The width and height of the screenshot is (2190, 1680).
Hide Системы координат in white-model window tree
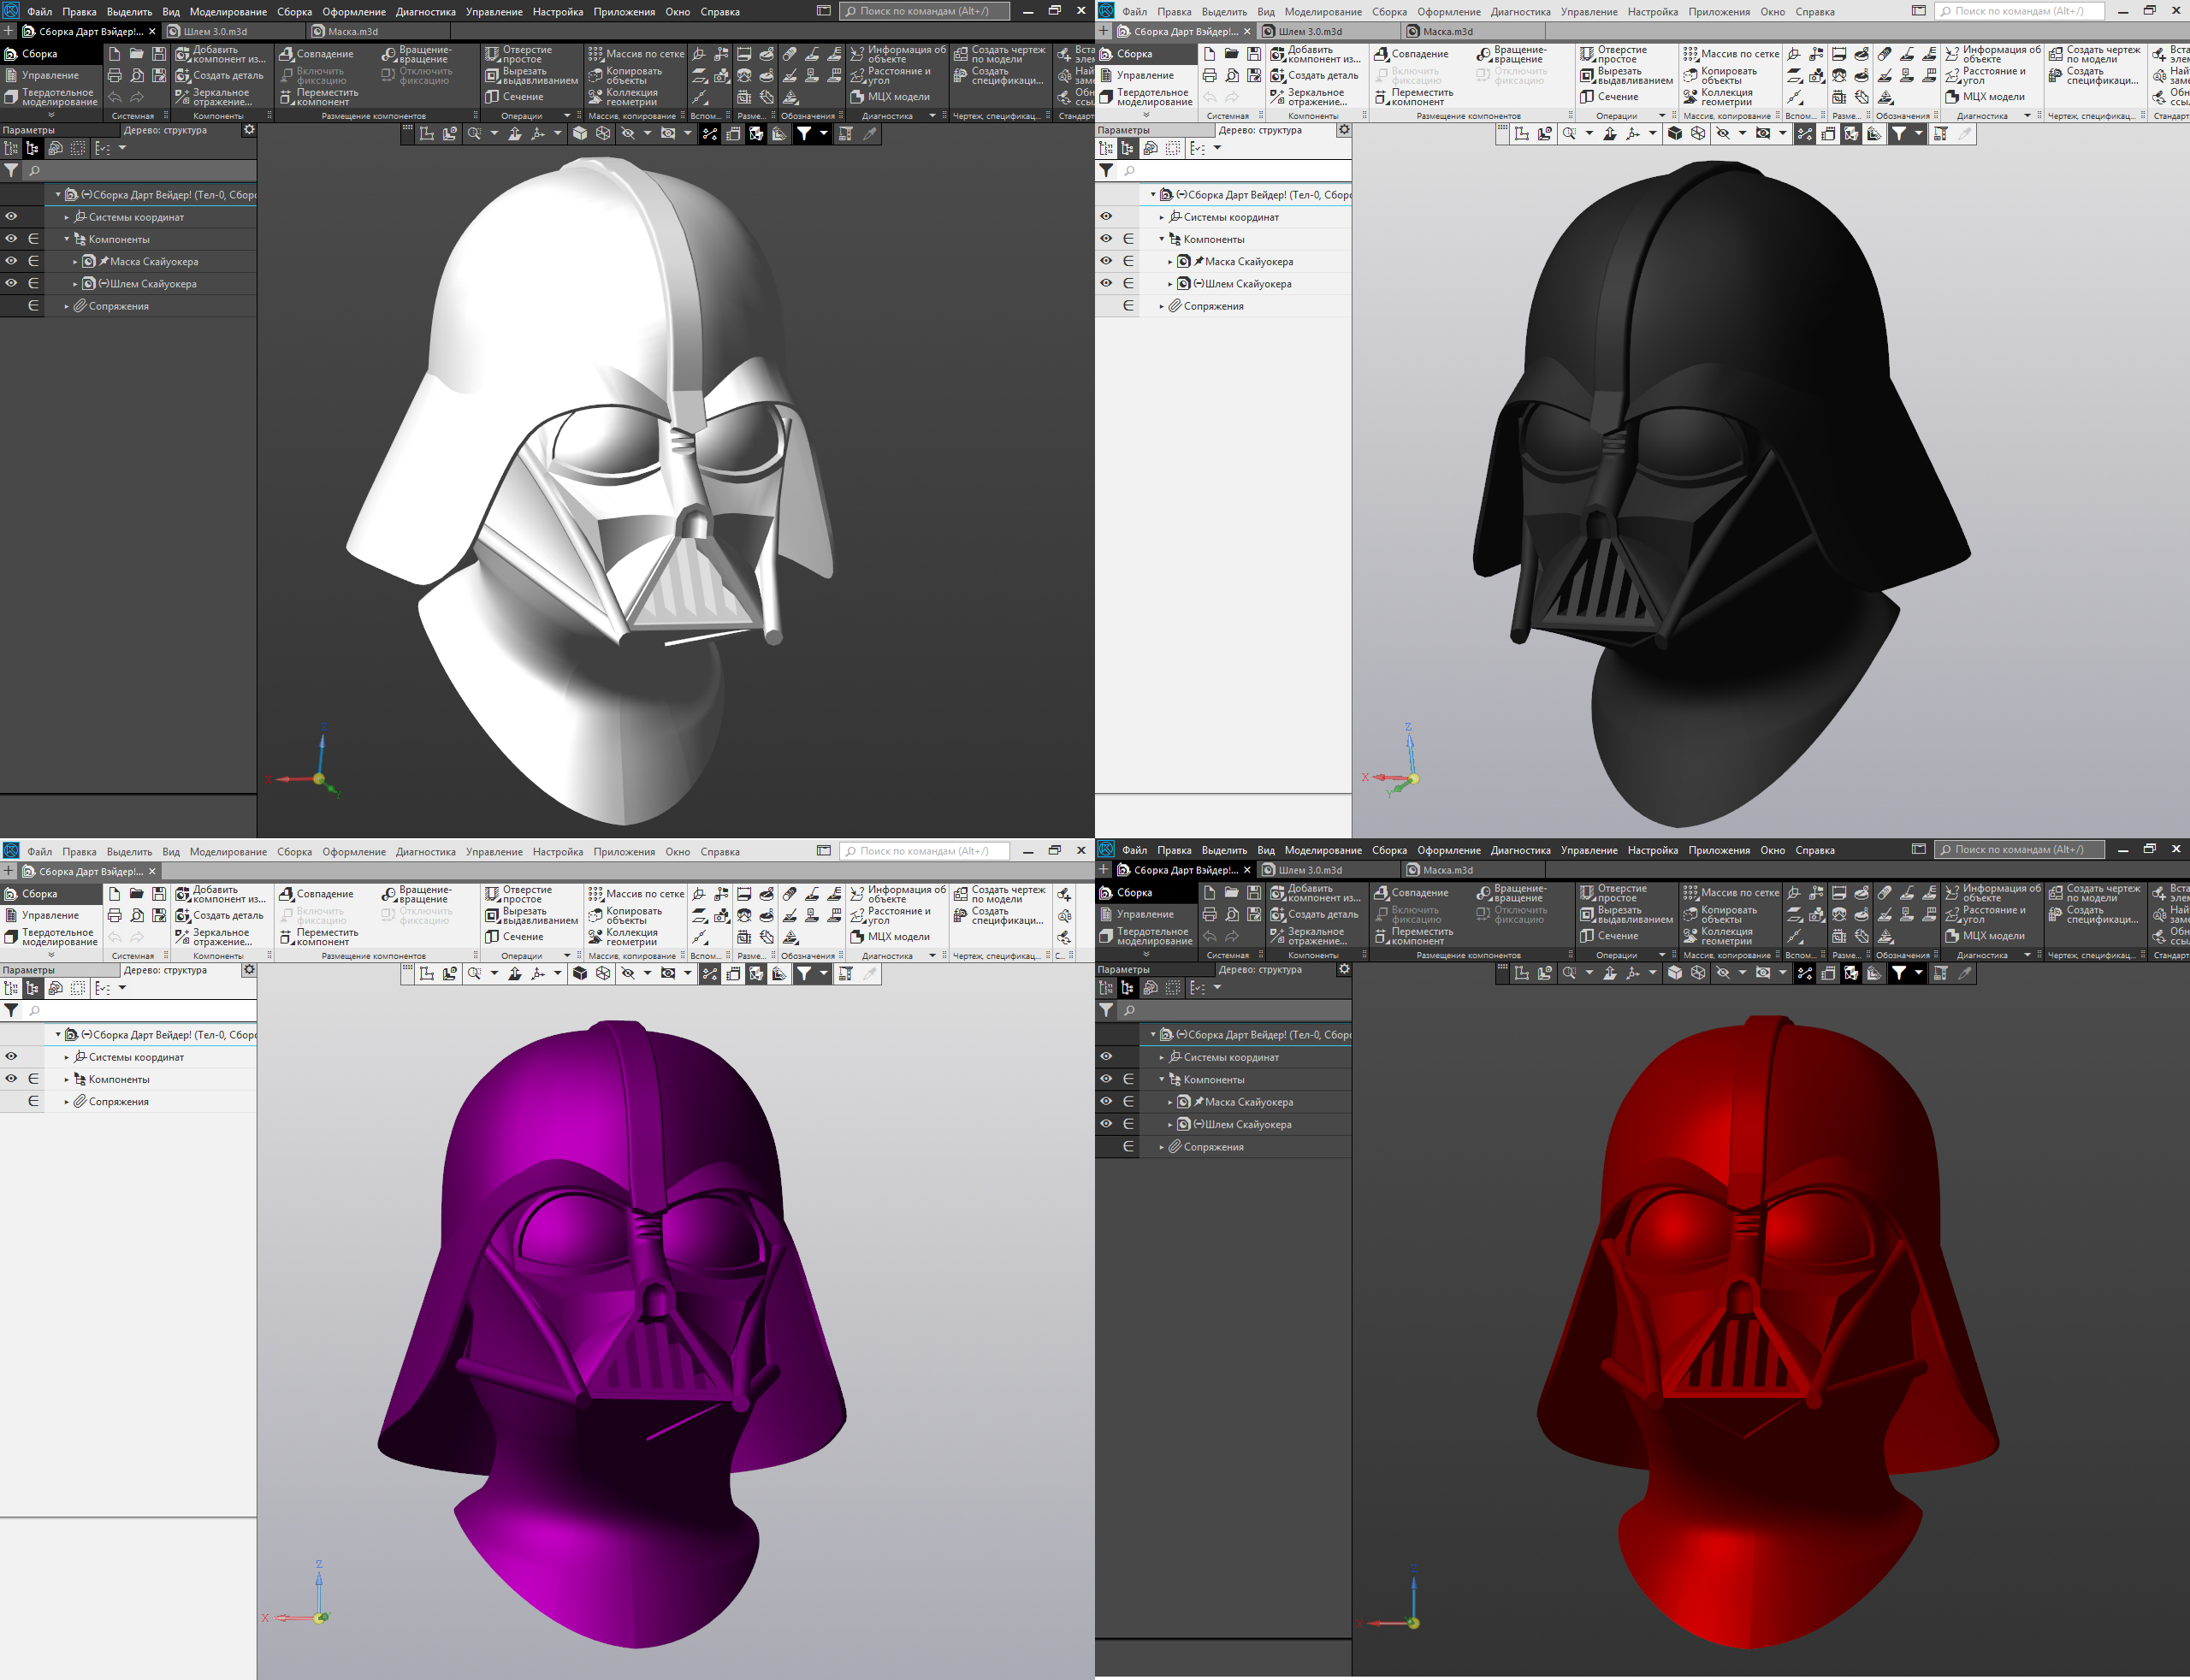pos(11,217)
